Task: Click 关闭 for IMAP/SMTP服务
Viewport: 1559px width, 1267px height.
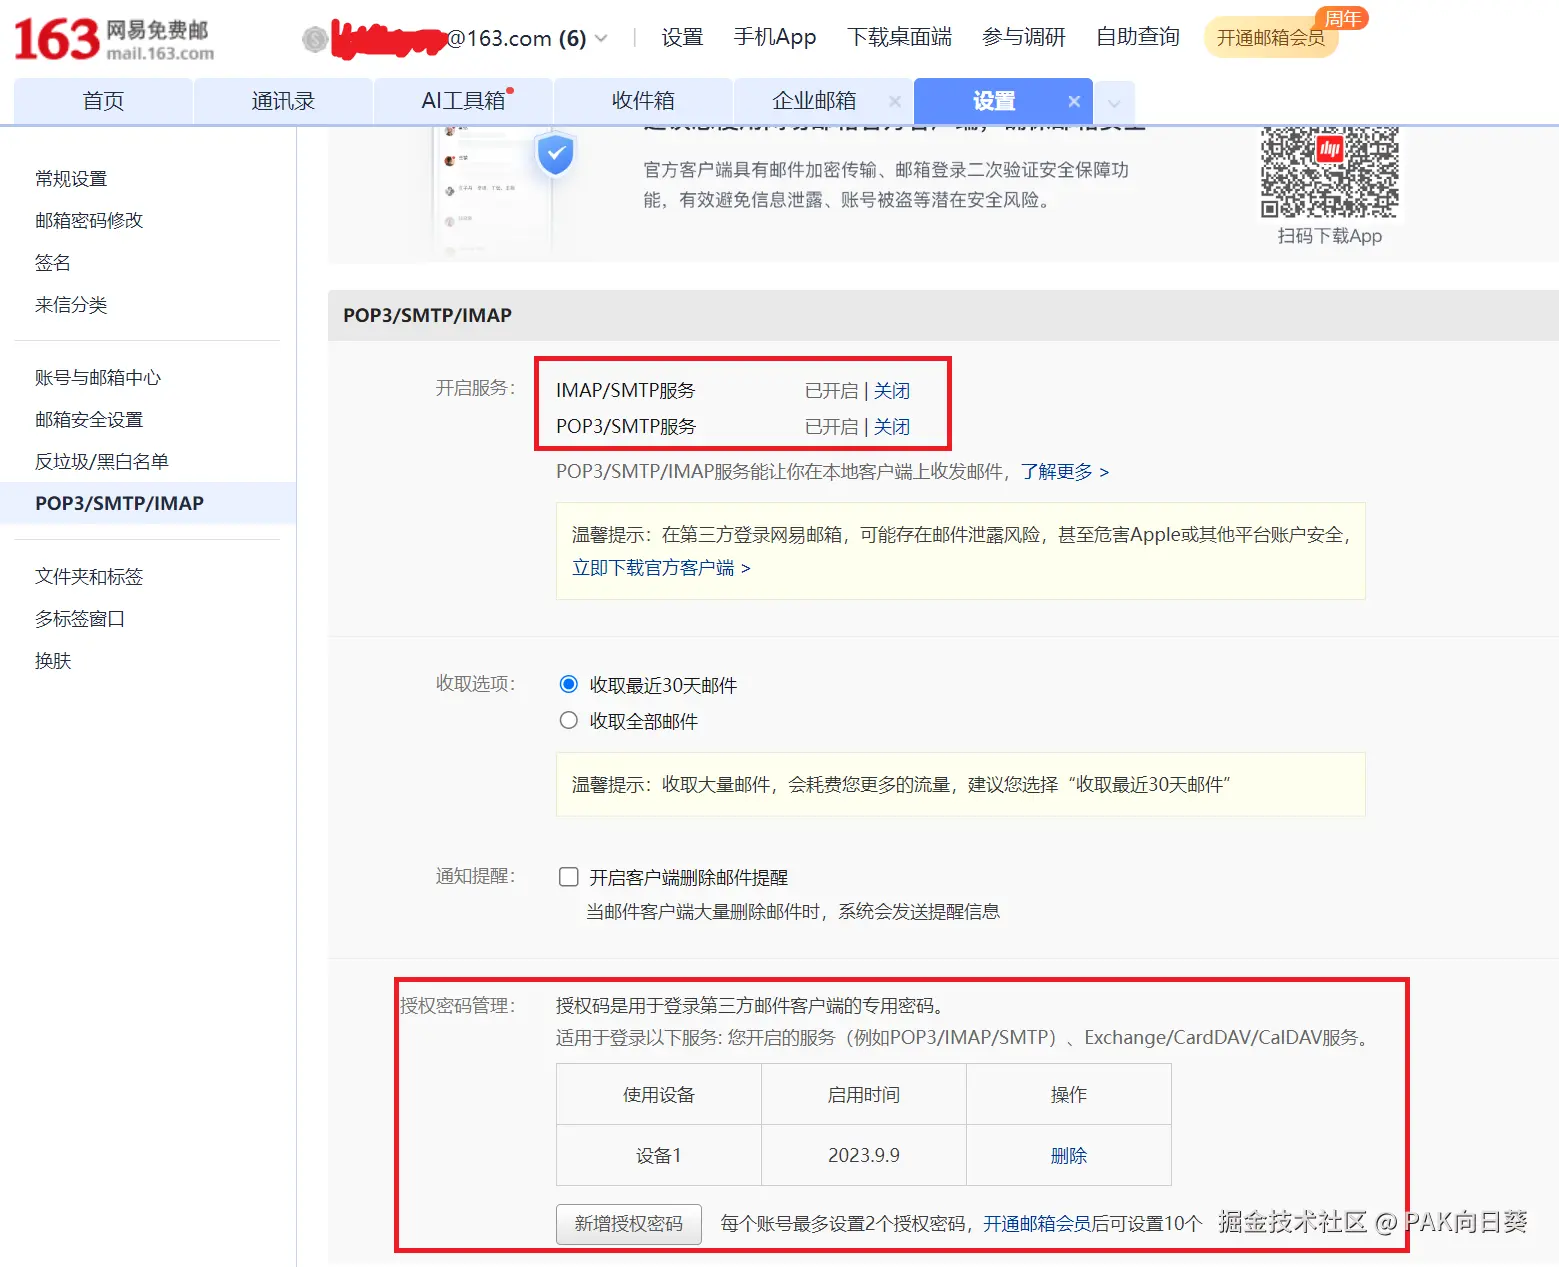Action: pos(892,391)
